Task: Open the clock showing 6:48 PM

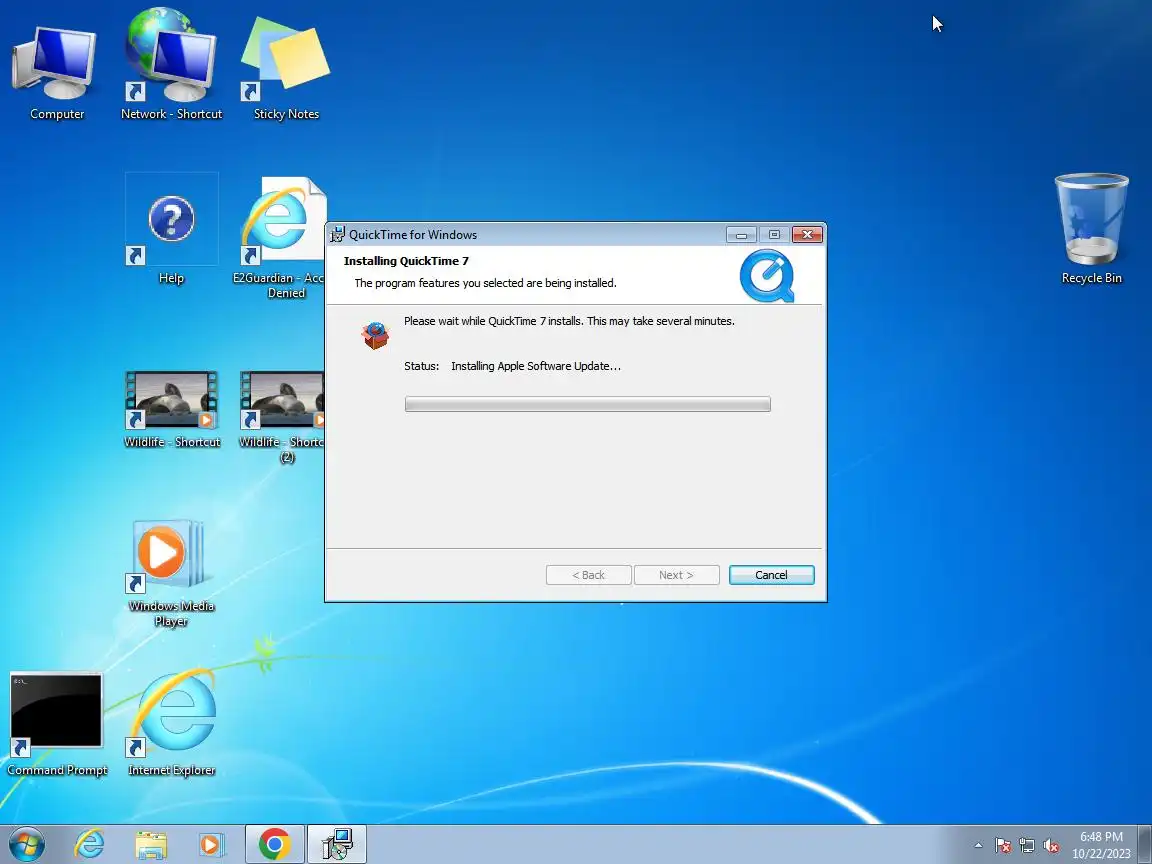Action: click(1101, 845)
